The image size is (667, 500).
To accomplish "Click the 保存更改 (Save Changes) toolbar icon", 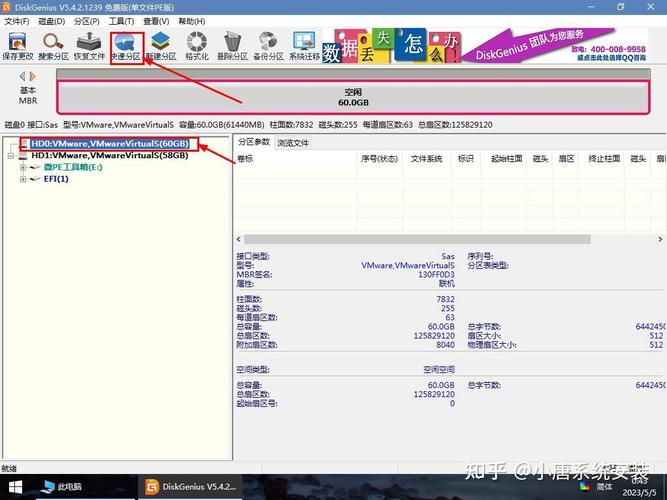I will click(18, 46).
